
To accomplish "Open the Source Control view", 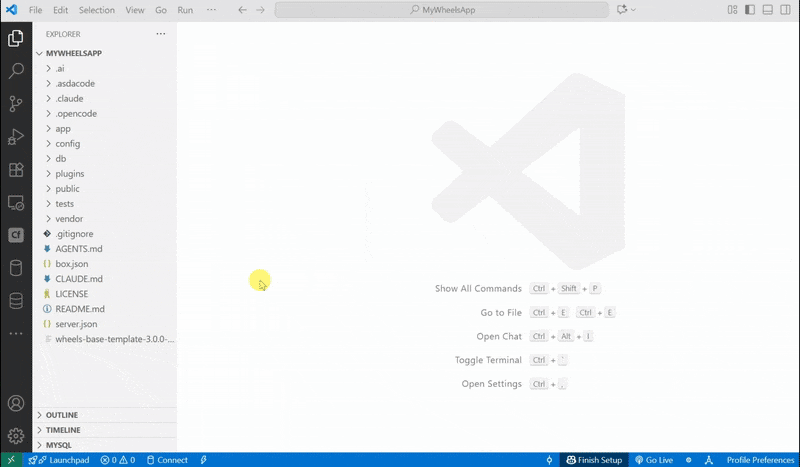I will tap(16, 104).
